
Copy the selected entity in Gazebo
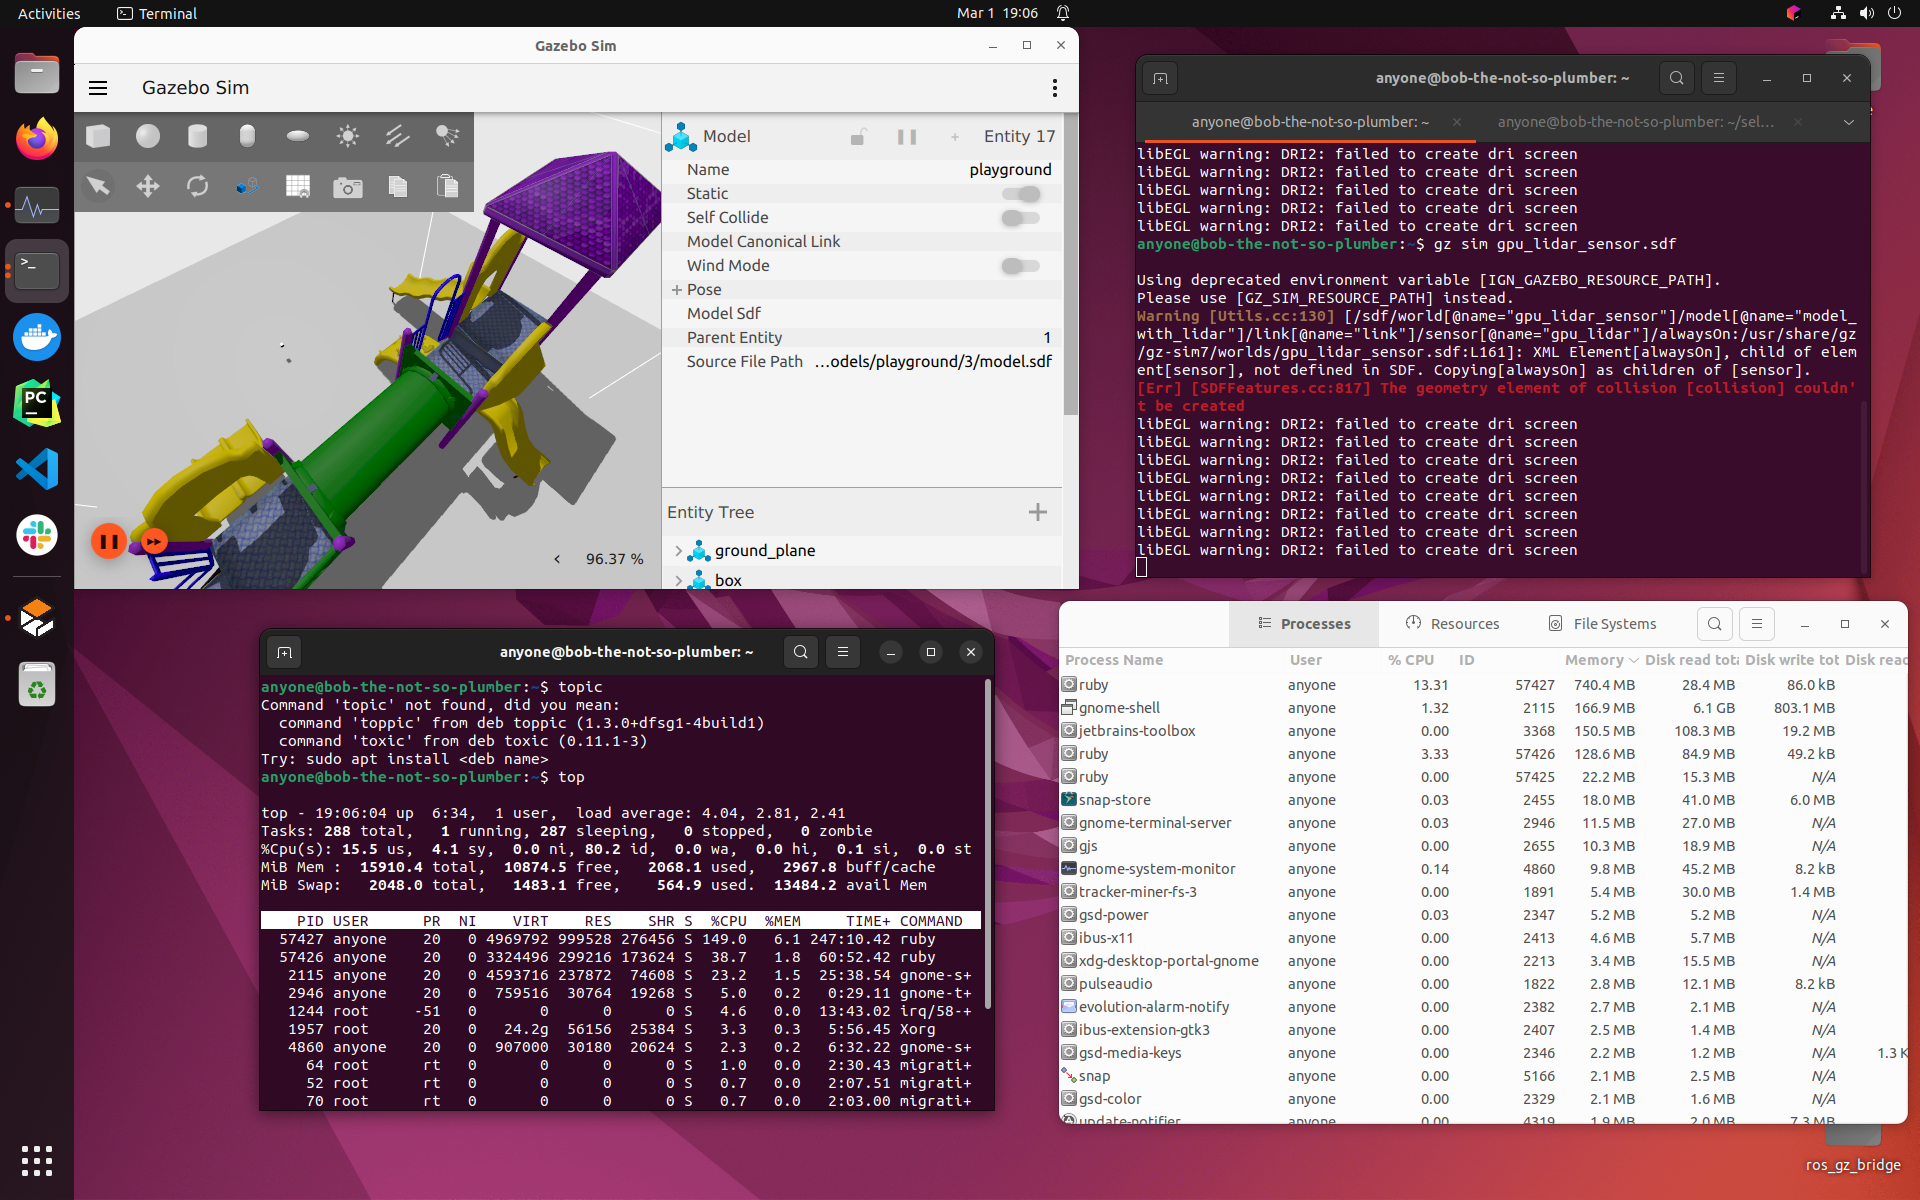click(x=398, y=186)
